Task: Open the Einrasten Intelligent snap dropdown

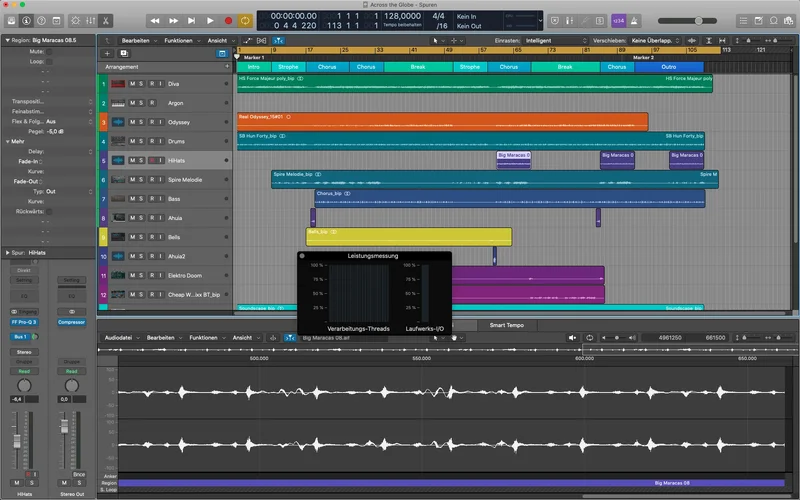Action: tap(550, 40)
